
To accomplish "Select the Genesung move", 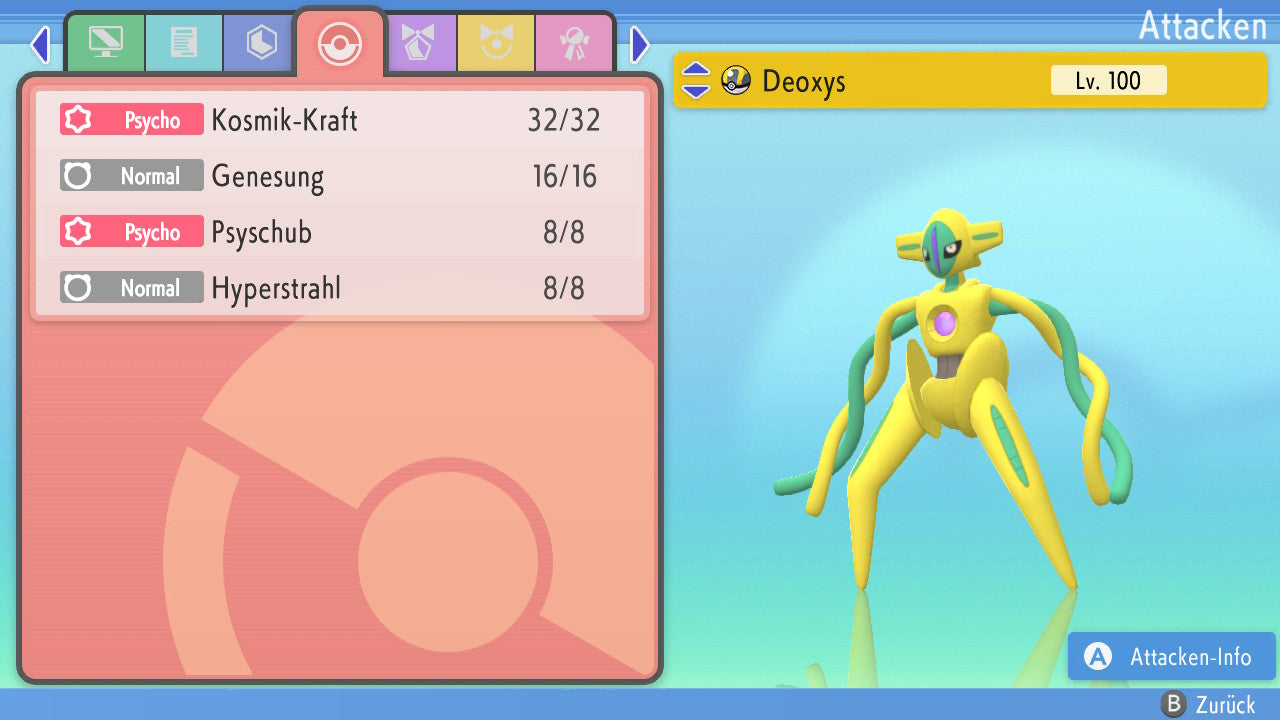I will tap(340, 176).
